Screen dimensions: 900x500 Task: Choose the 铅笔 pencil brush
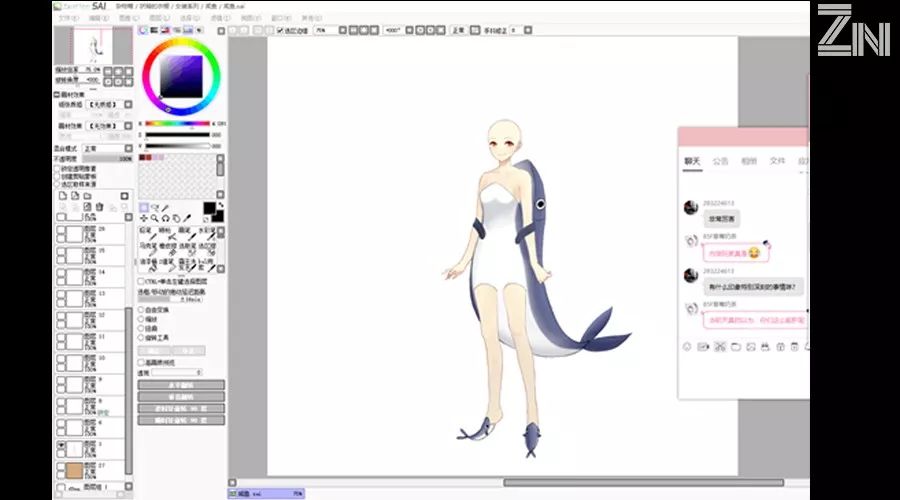coord(146,233)
